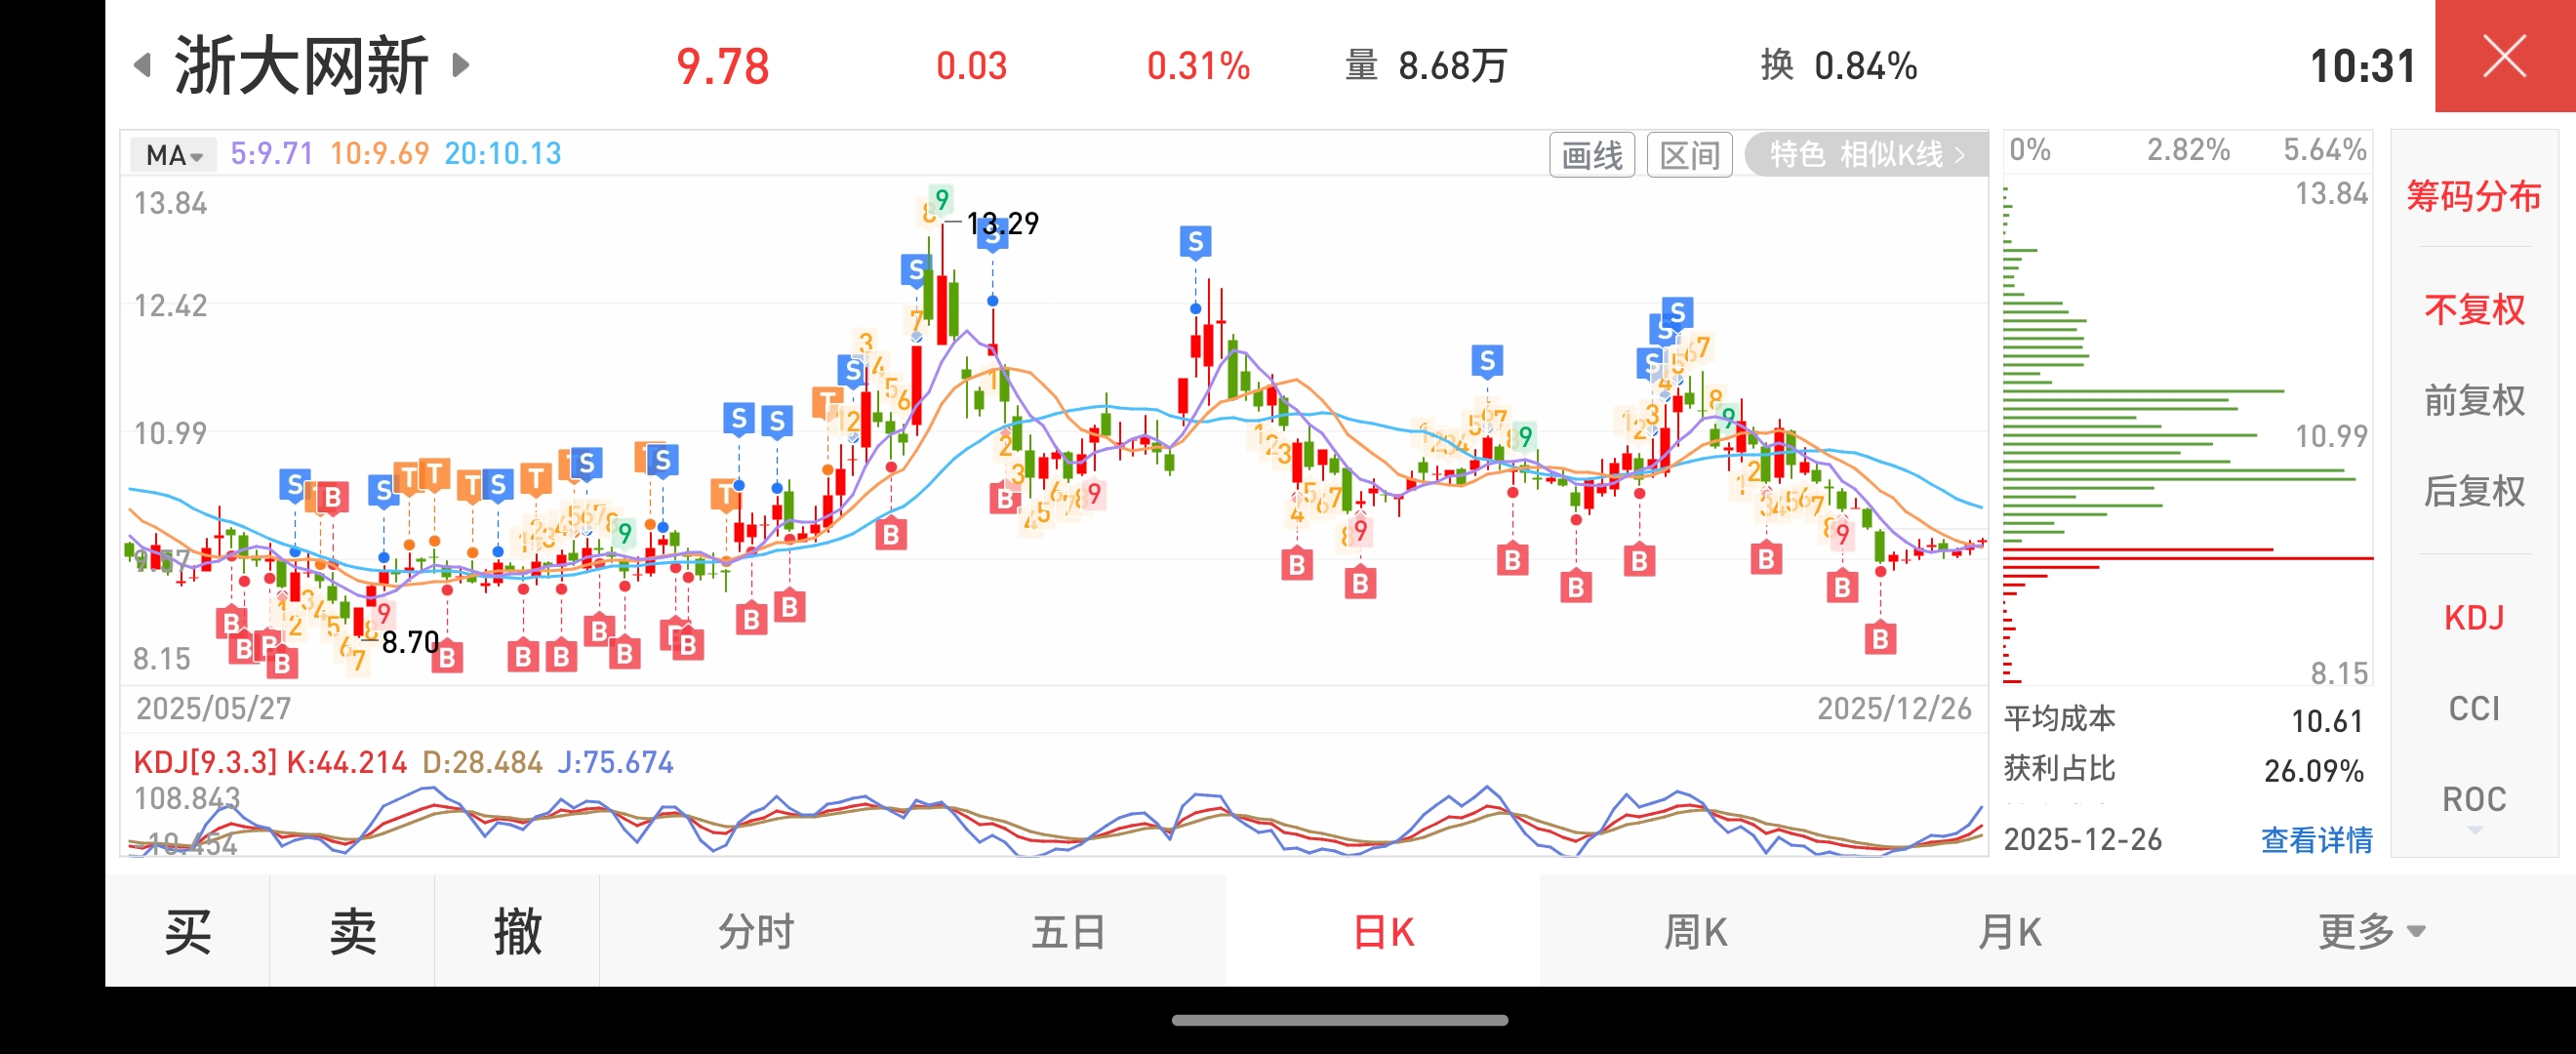
Task: Activate the 区间 range tool
Action: click(1689, 155)
